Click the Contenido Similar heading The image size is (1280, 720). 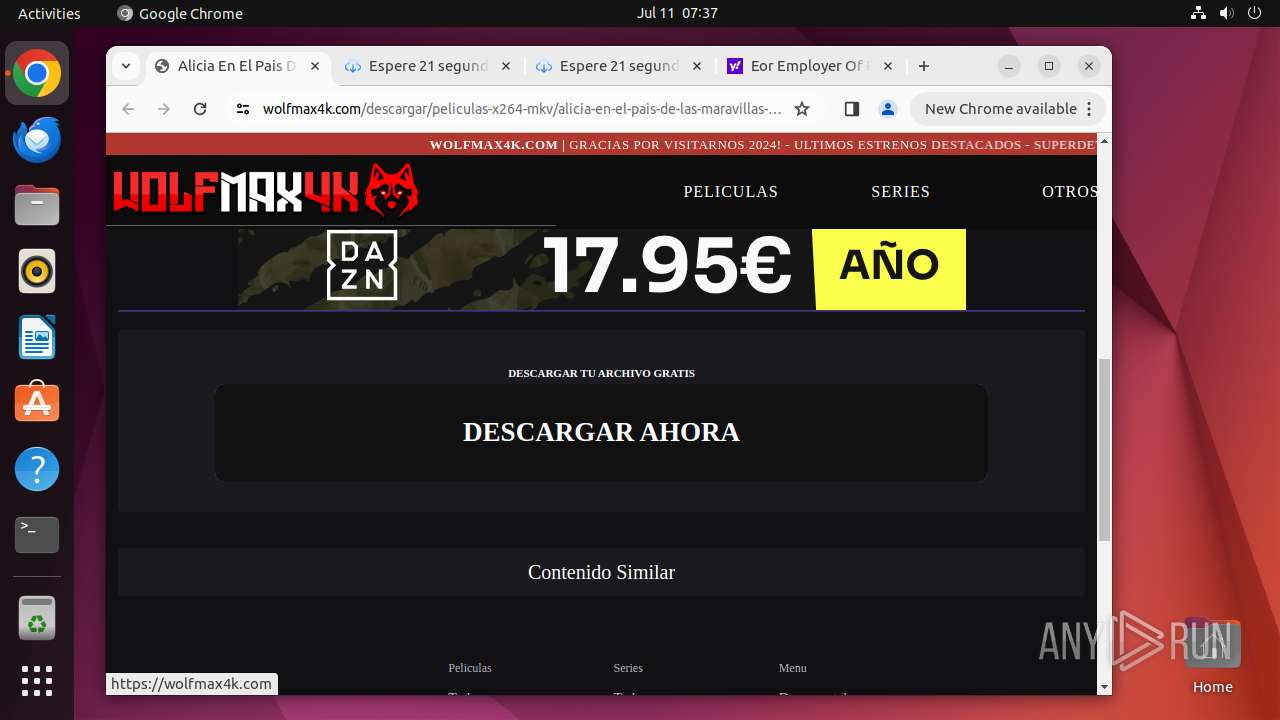click(x=601, y=572)
